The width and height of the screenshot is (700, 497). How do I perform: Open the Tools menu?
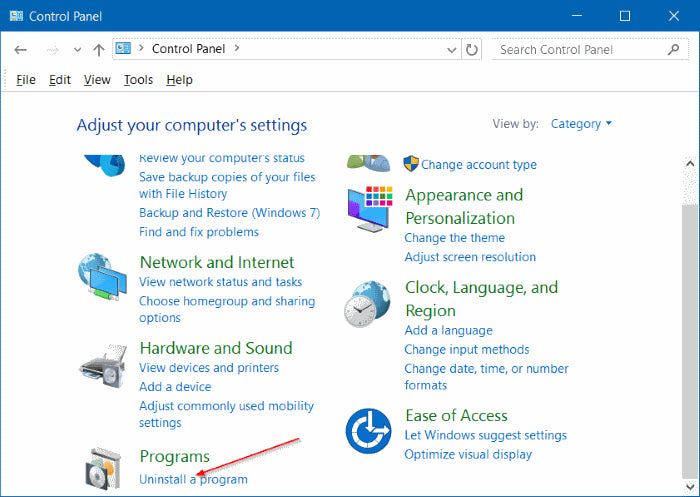click(138, 80)
